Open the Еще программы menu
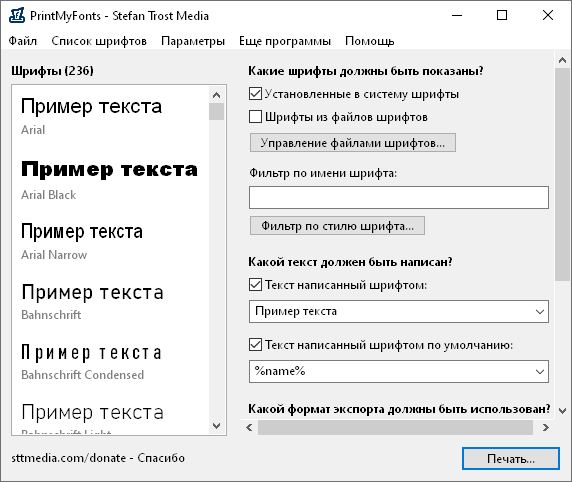This screenshot has height=482, width=572. (x=285, y=41)
